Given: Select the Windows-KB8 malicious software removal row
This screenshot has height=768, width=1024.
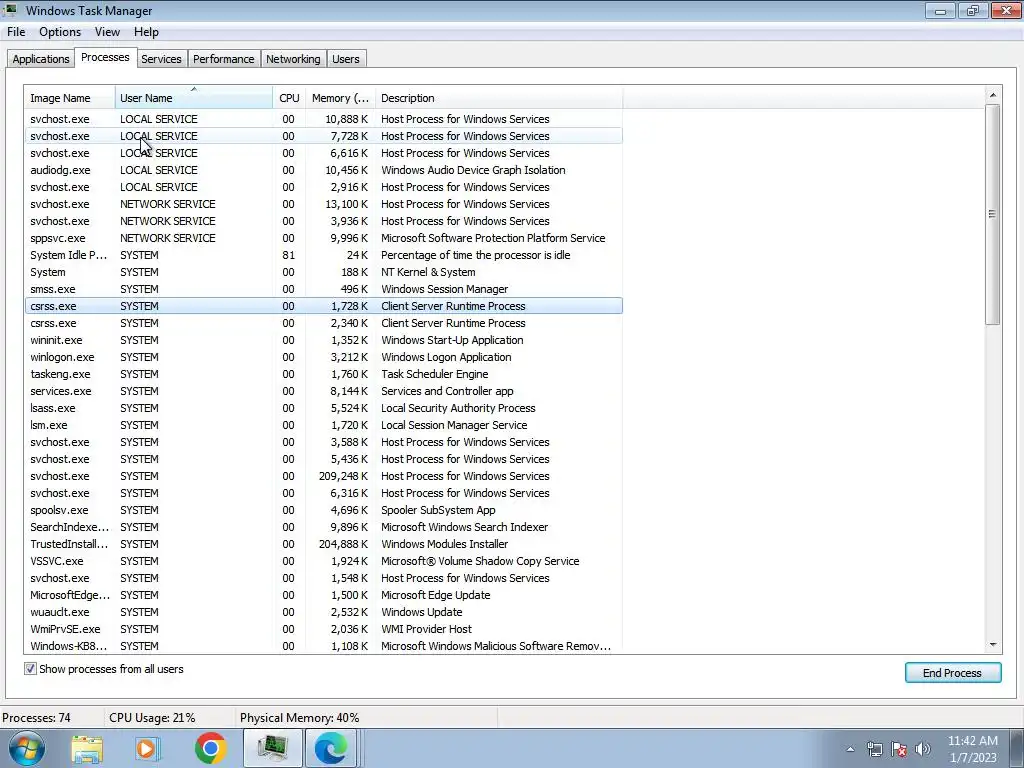Looking at the screenshot, I should click(323, 645).
